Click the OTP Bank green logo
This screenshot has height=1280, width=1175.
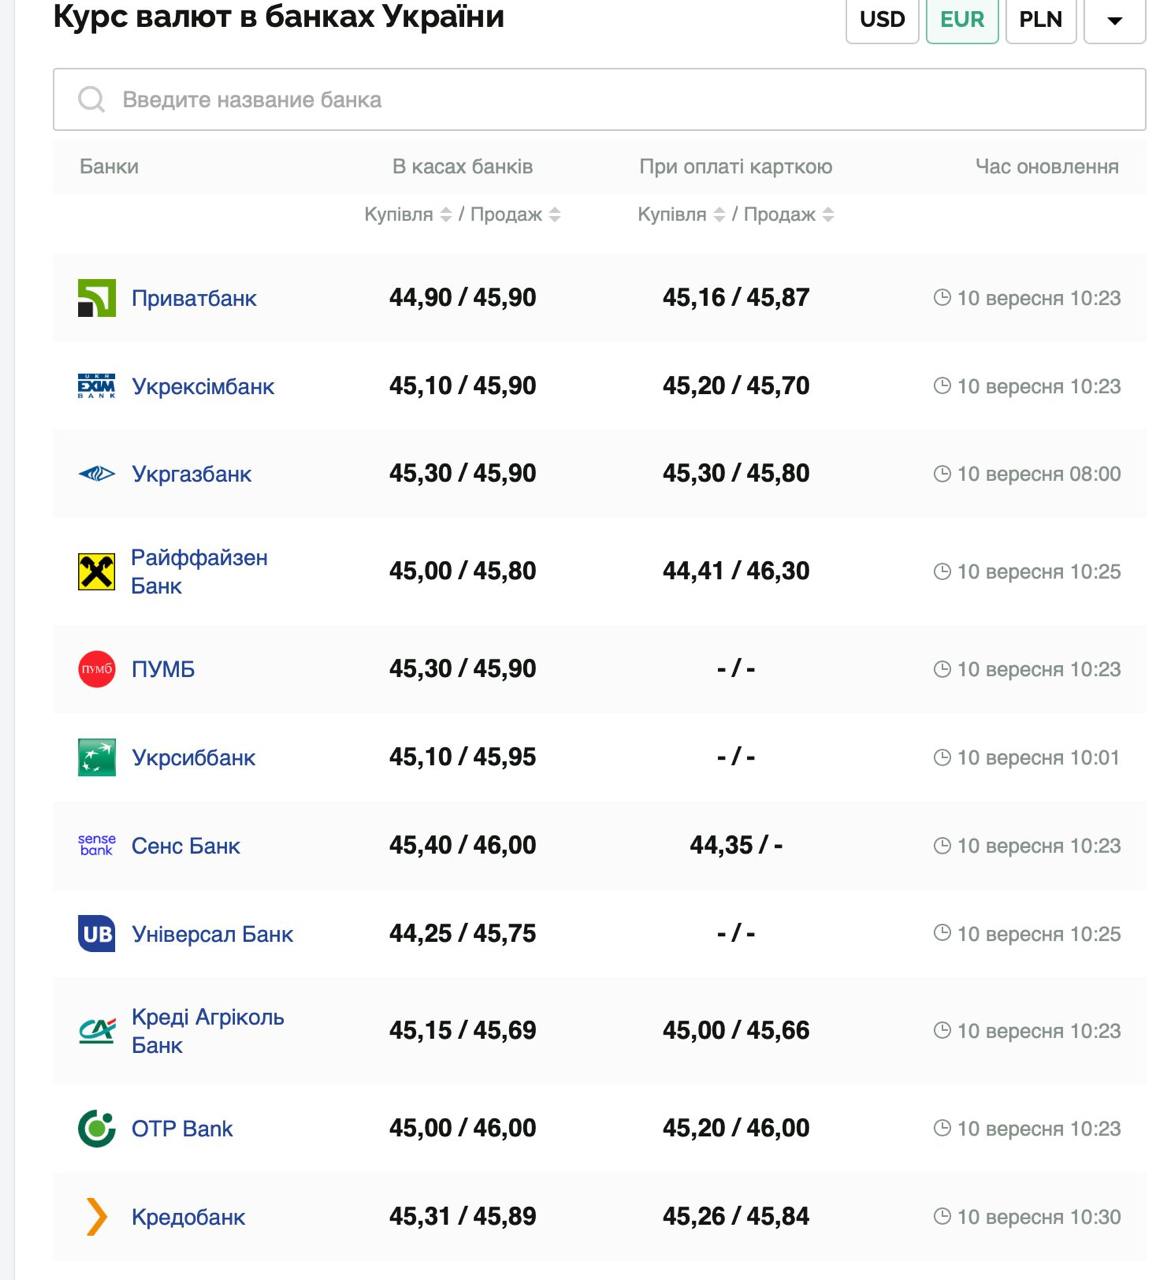(97, 1129)
